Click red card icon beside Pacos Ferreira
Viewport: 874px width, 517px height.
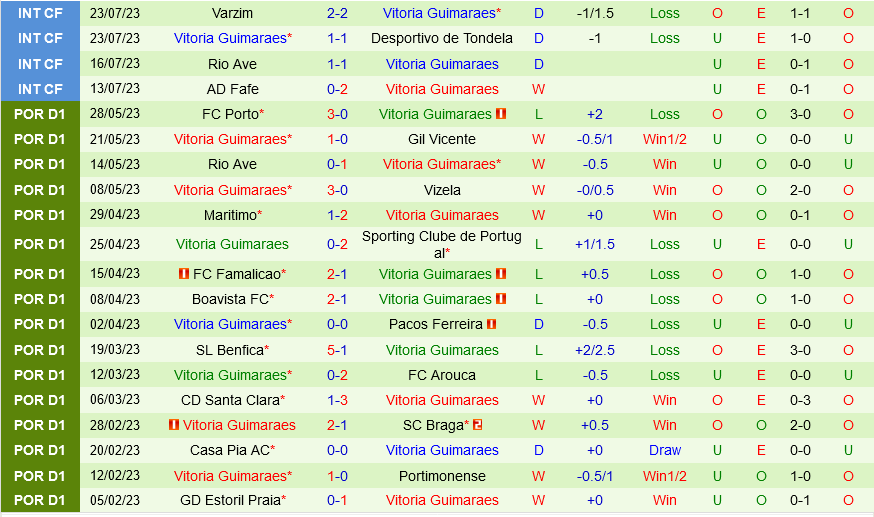point(492,324)
